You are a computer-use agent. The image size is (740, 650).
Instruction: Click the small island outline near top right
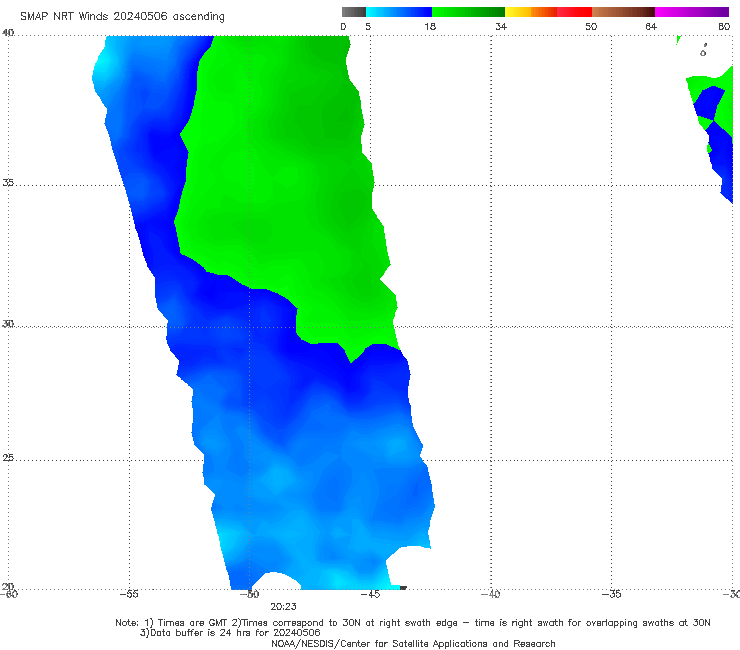(703, 51)
